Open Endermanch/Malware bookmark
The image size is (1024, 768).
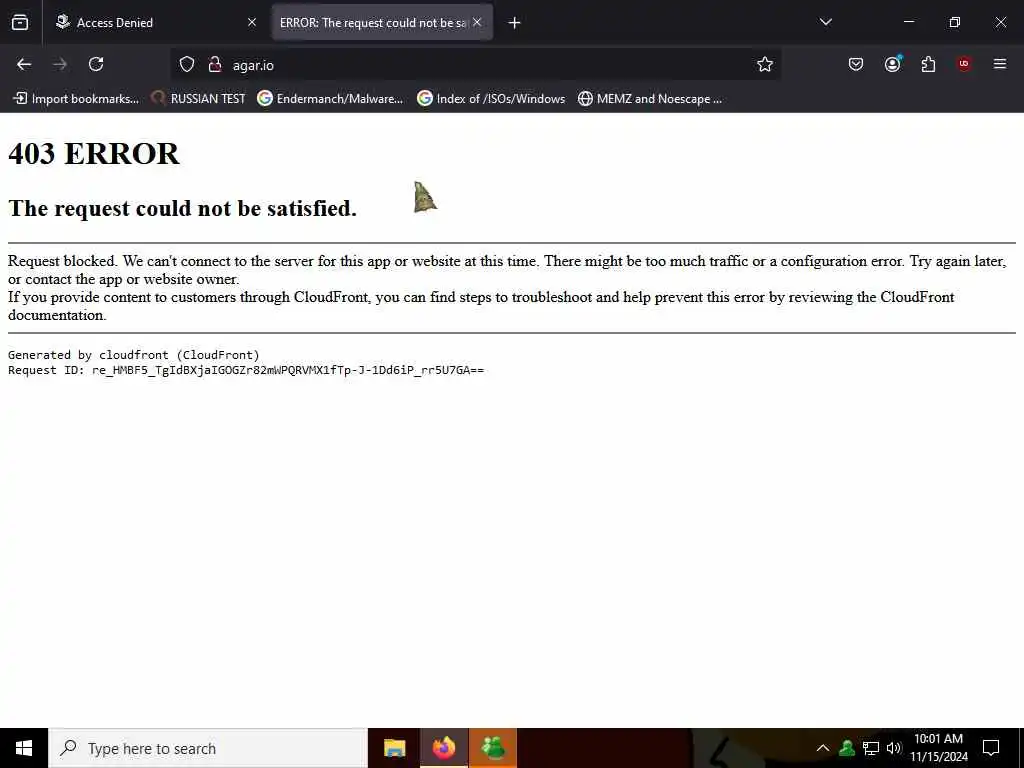[330, 99]
